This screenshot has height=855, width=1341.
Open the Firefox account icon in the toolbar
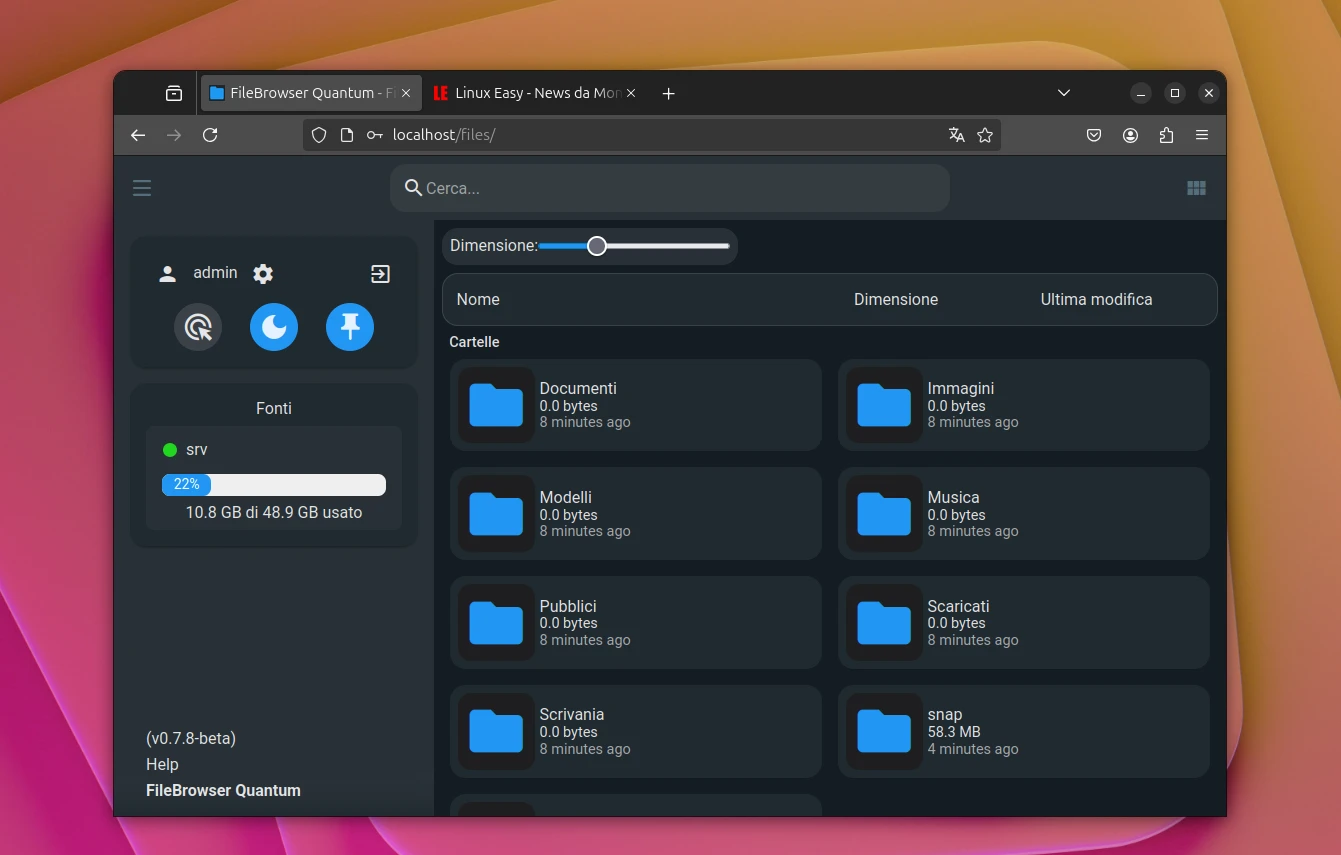(x=1130, y=134)
